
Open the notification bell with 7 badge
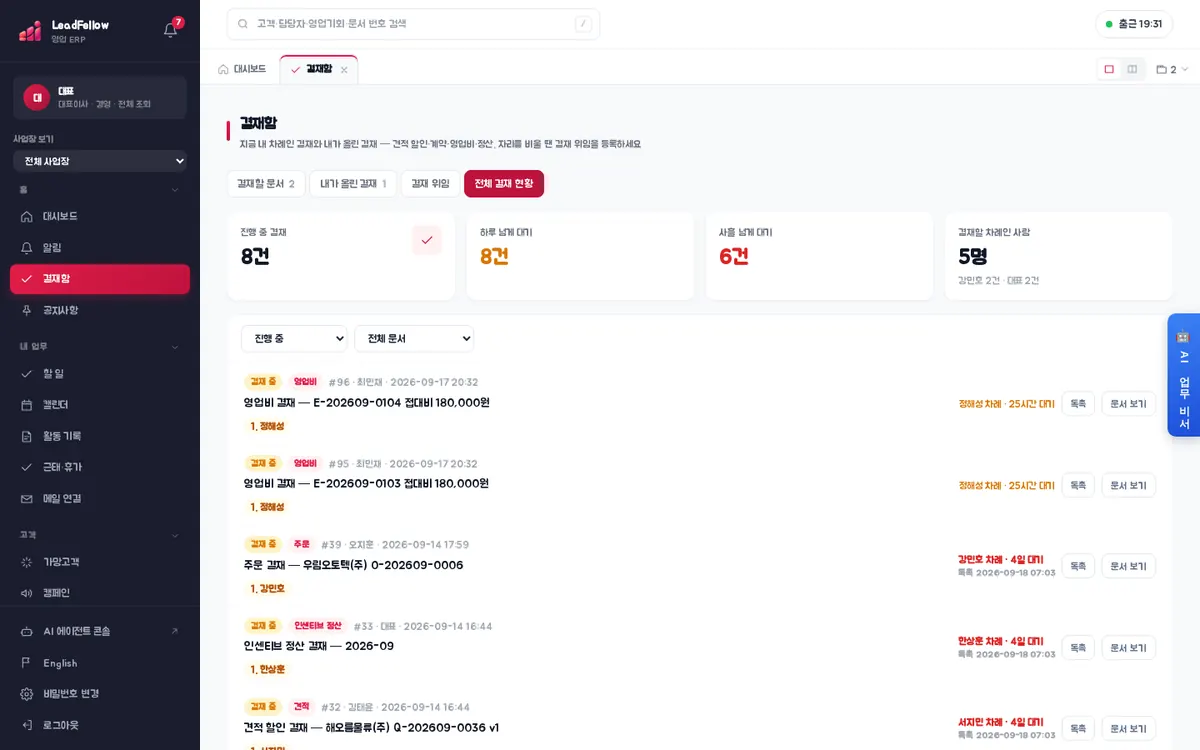pyautogui.click(x=171, y=30)
